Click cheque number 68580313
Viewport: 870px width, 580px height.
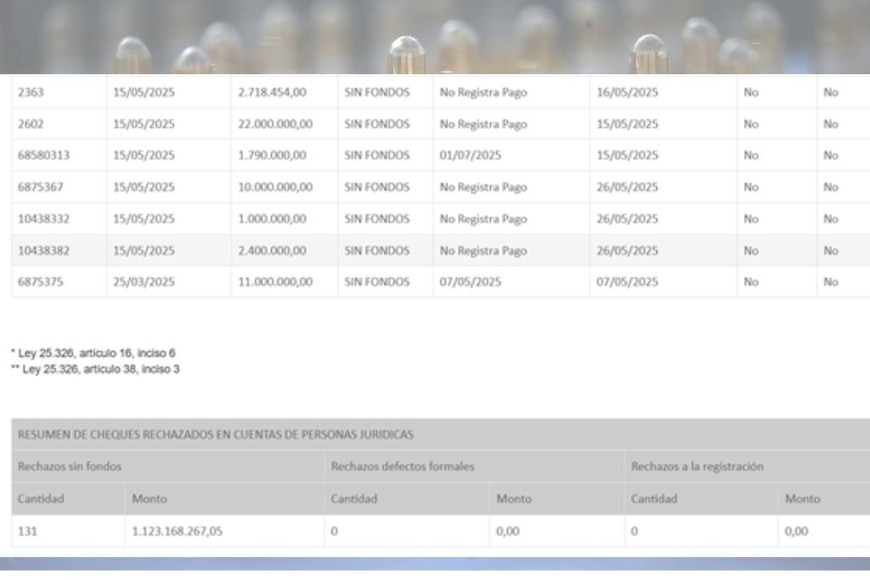[x=43, y=156]
